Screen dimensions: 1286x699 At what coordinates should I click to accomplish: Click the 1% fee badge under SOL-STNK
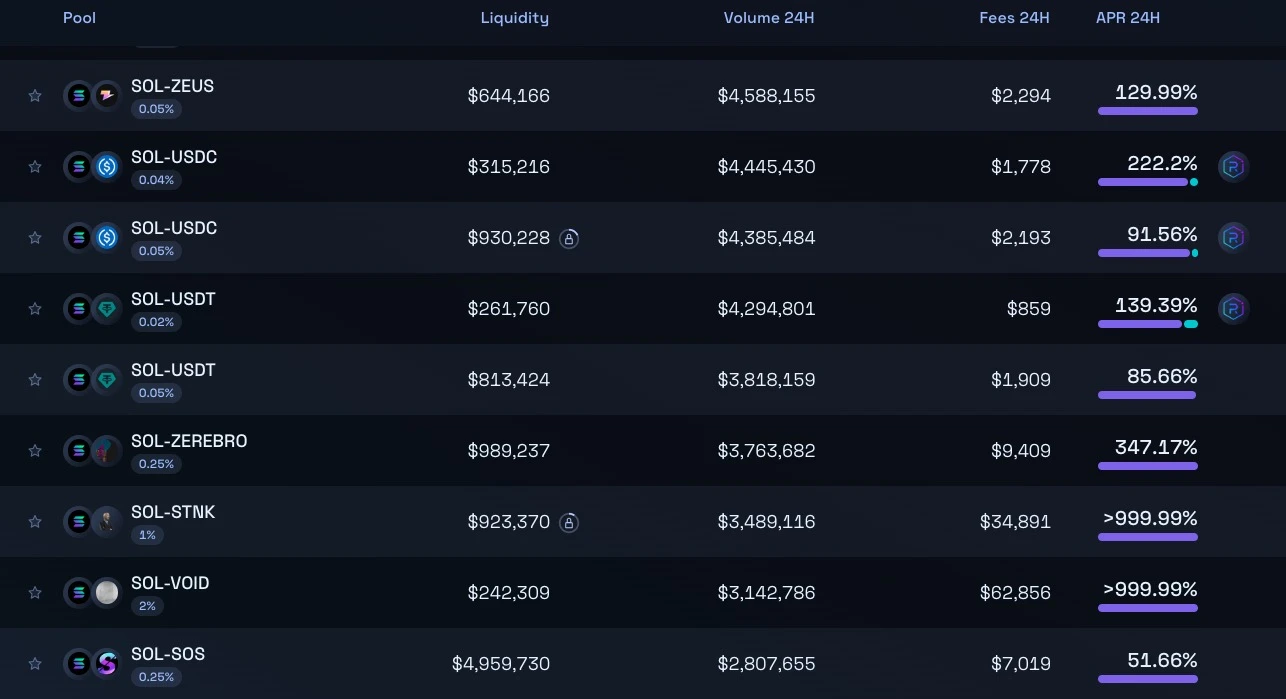(x=147, y=535)
